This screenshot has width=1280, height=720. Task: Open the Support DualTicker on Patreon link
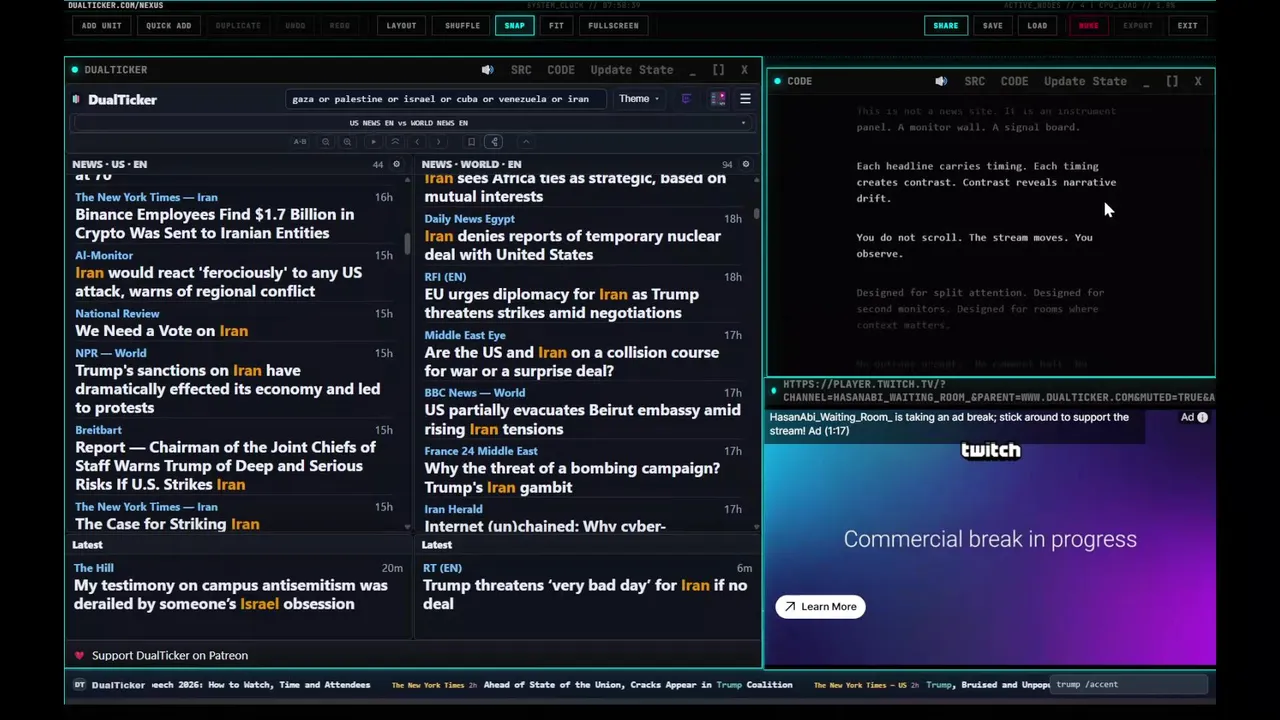coord(170,656)
